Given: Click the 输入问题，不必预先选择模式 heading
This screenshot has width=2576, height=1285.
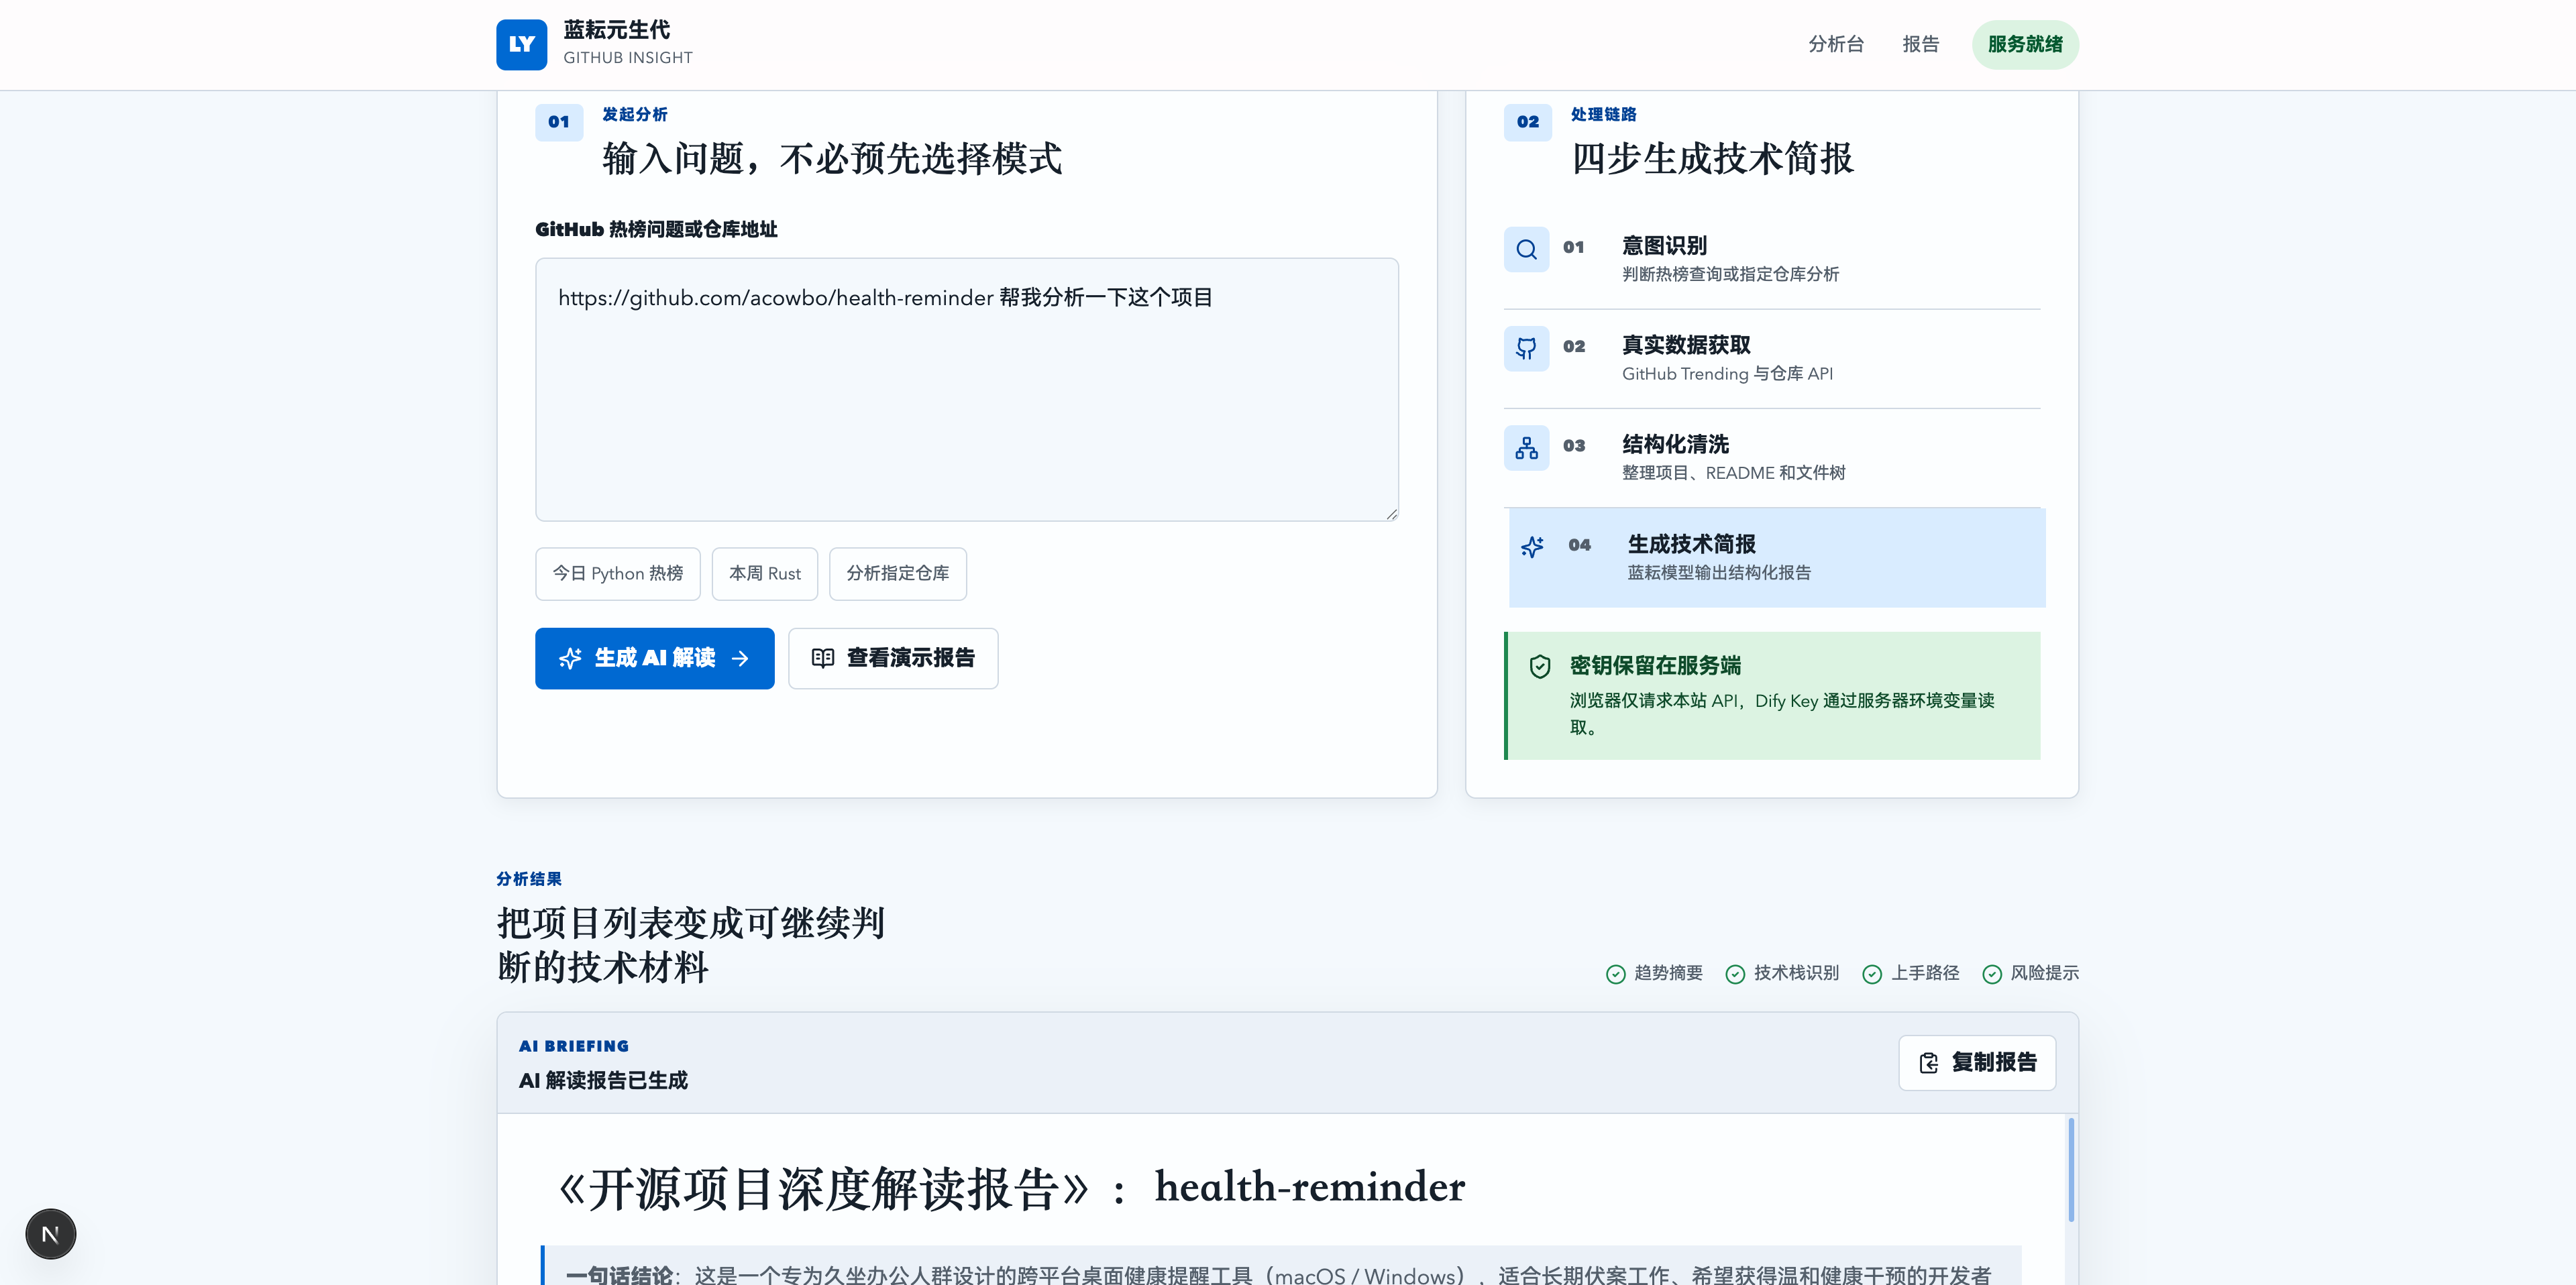Looking at the screenshot, I should [x=831, y=159].
